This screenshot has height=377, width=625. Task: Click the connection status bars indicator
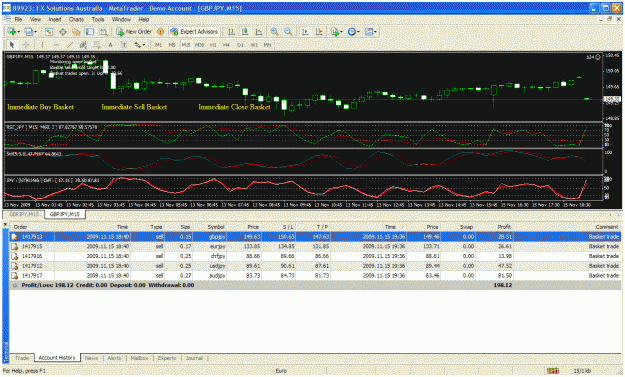pyautogui.click(x=552, y=371)
